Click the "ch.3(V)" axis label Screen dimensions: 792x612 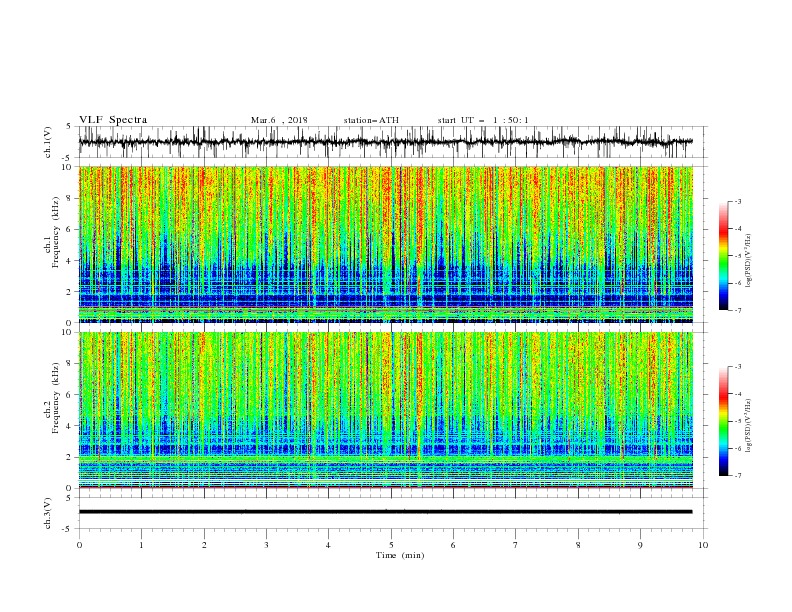[x=48, y=513]
